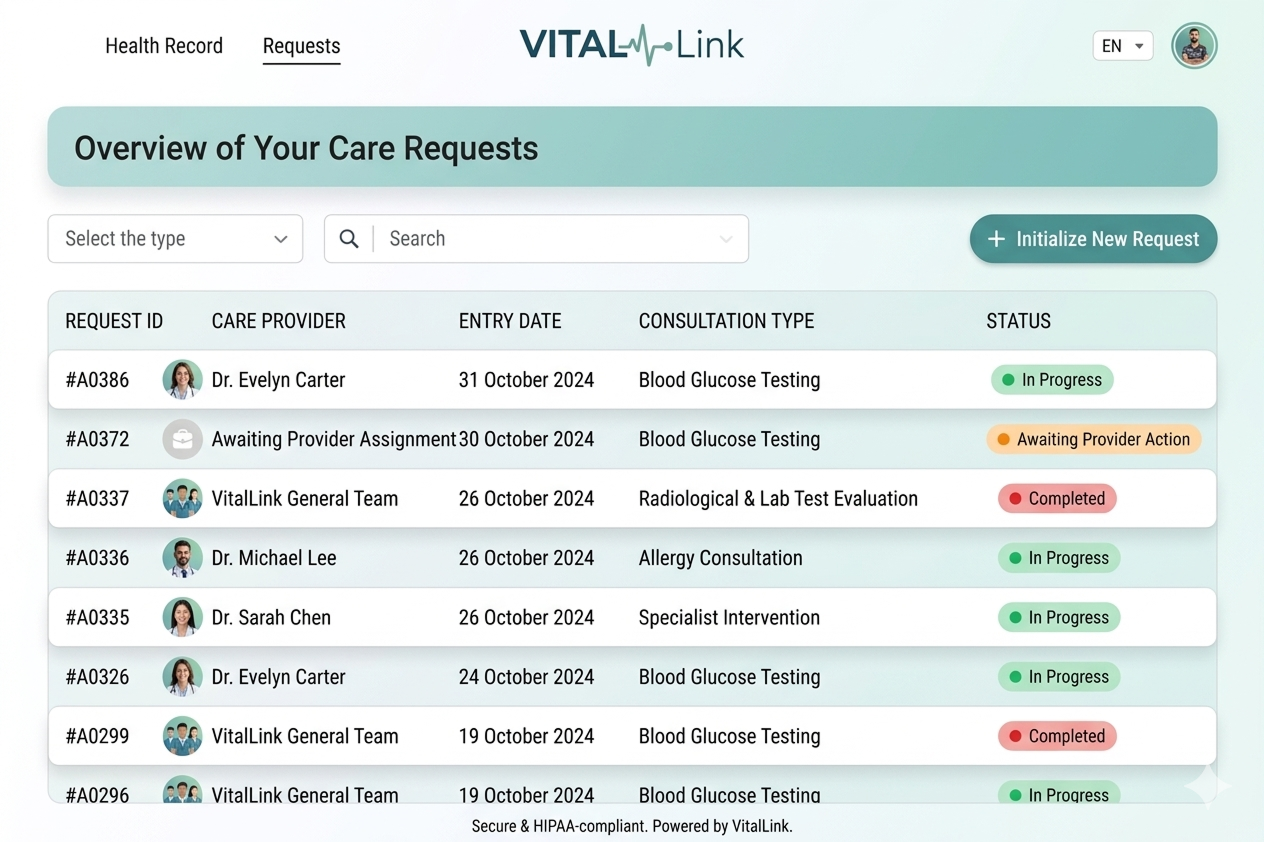Click the plus icon on Initialize New Request

[996, 239]
